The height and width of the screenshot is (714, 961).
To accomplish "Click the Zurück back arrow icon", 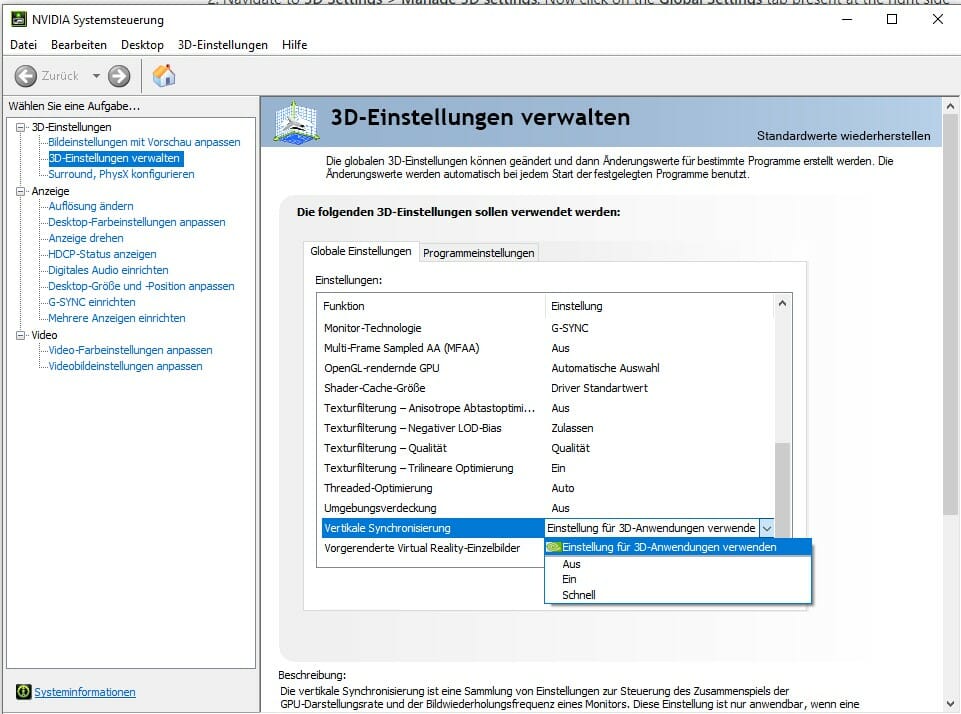I will coord(26,76).
